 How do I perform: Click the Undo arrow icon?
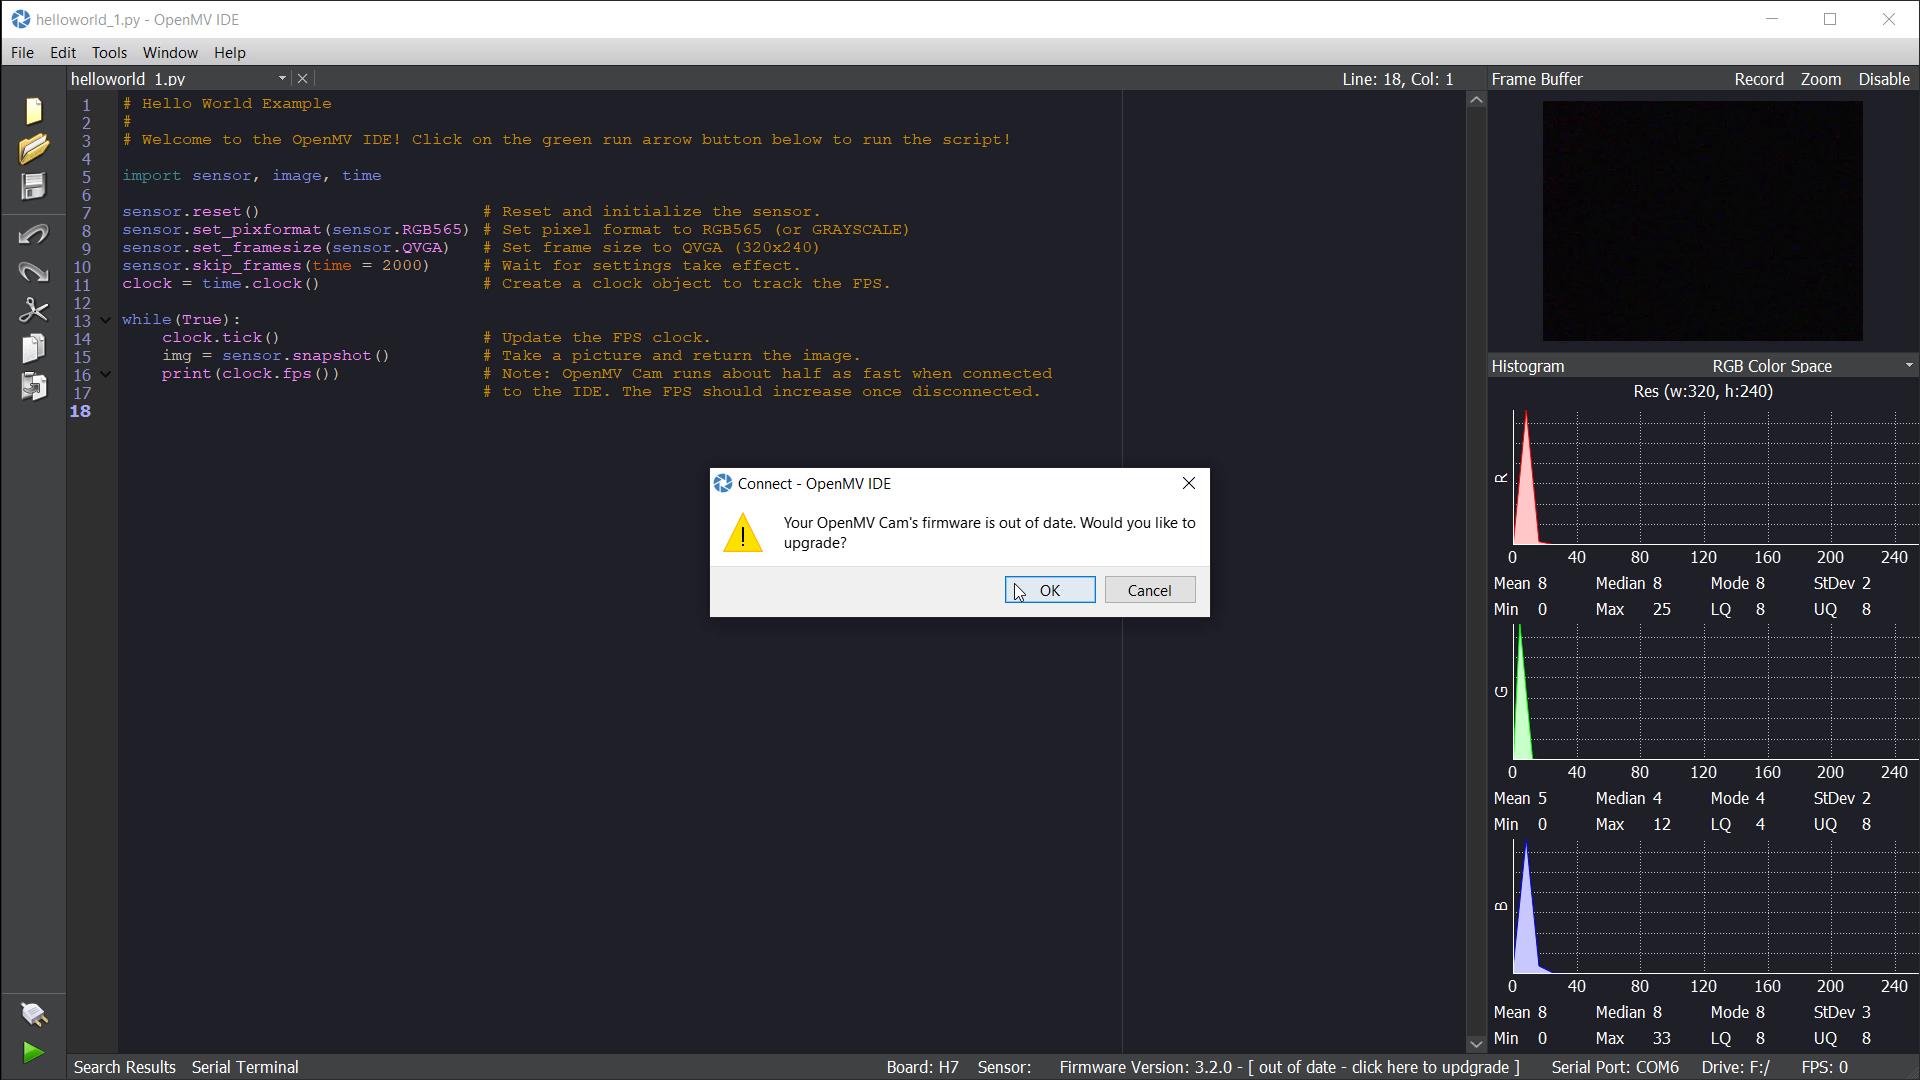pyautogui.click(x=33, y=234)
